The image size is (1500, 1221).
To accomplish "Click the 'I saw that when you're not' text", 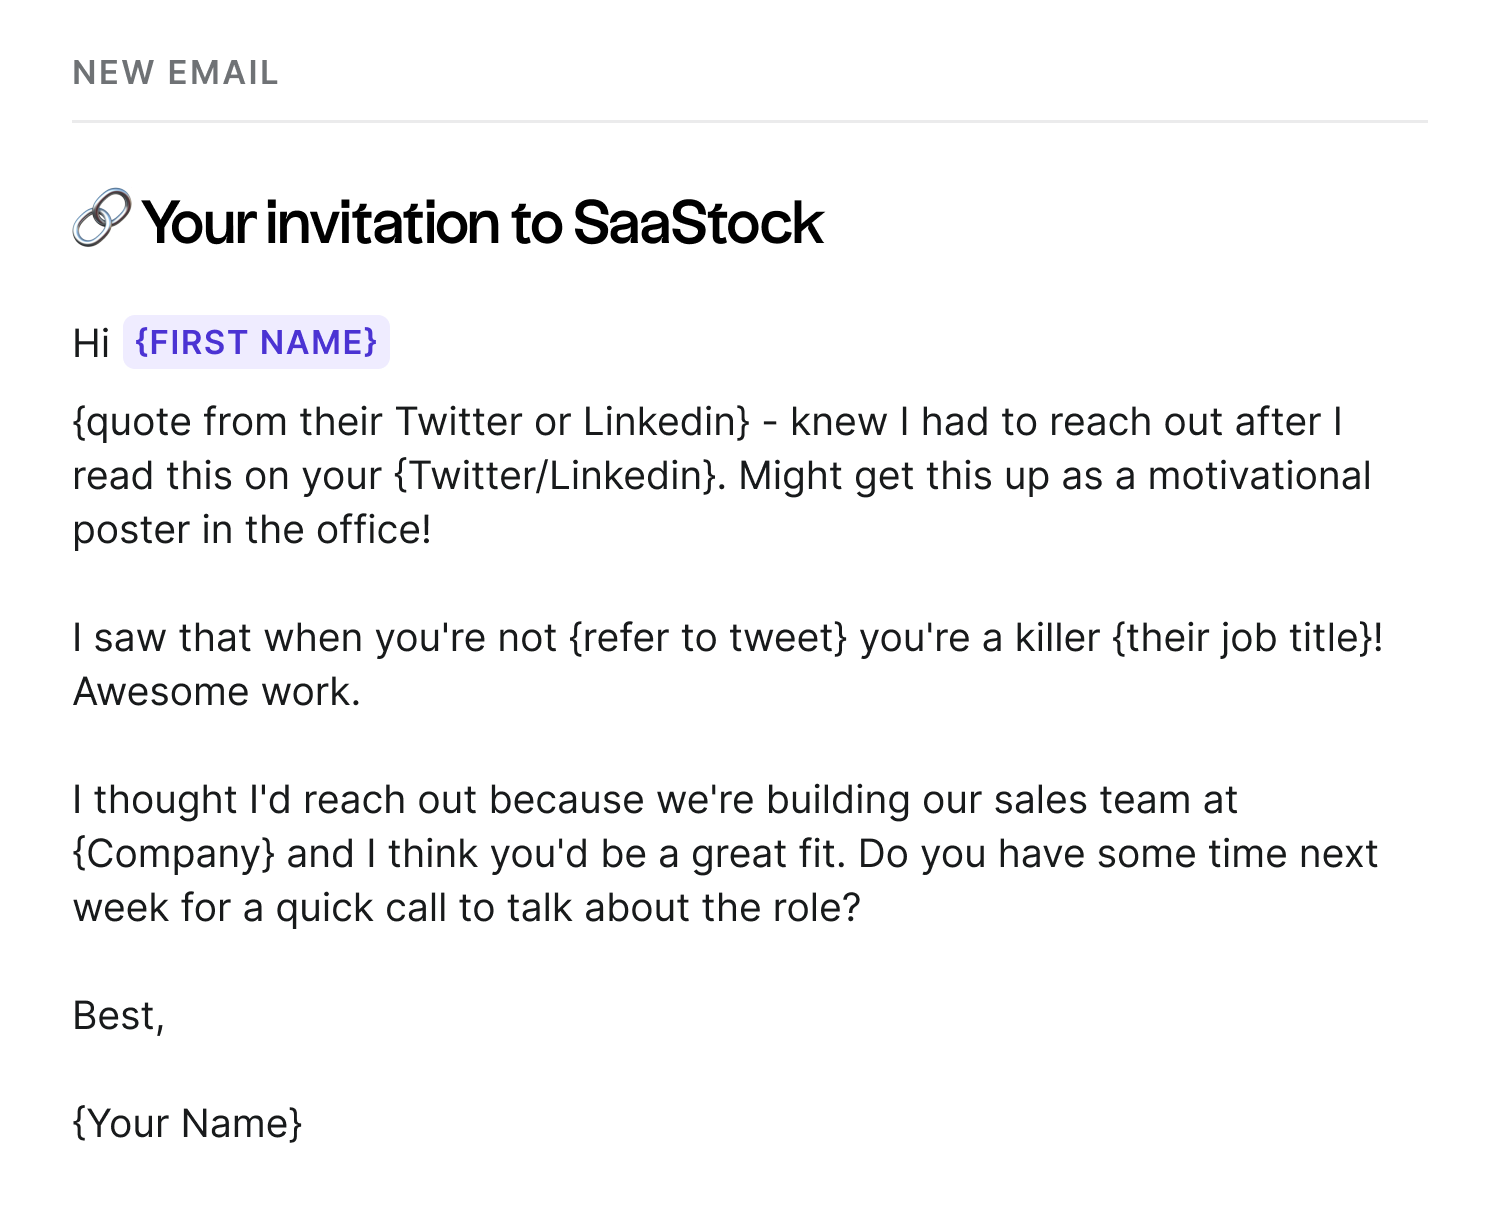I will tap(314, 638).
